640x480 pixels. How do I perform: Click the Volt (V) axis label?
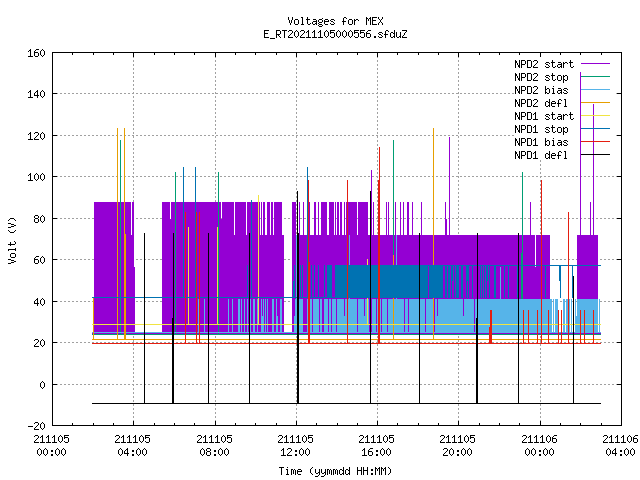(12, 240)
